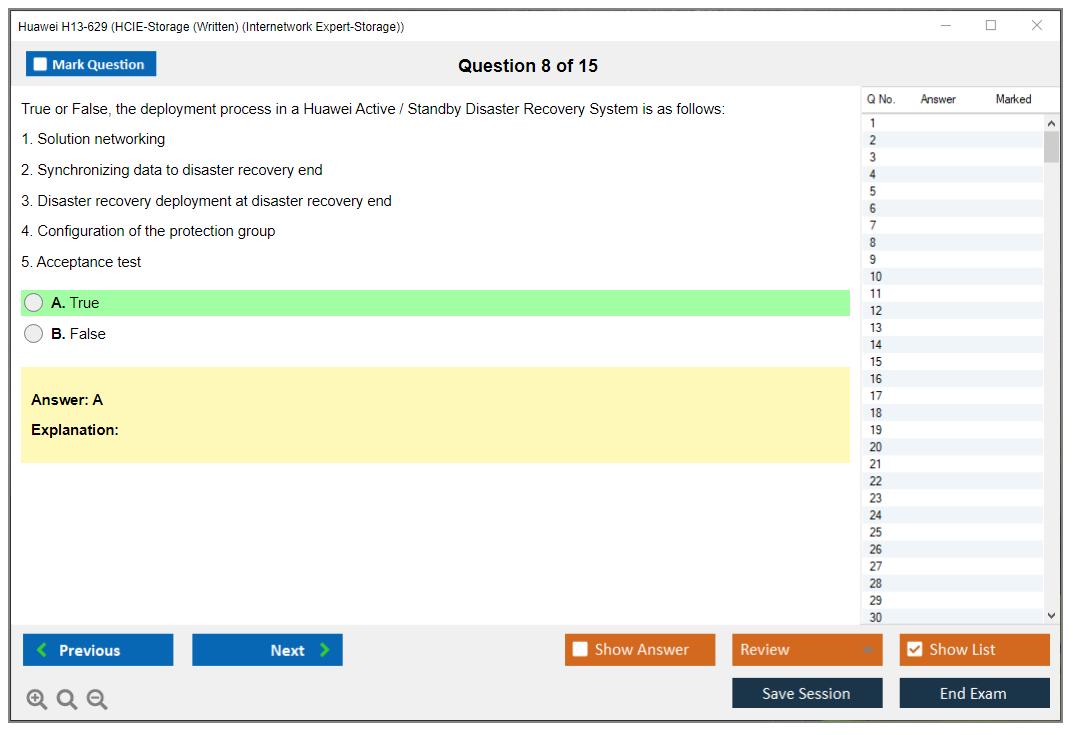
Task: Jump to question 8 in list
Action: tap(874, 243)
